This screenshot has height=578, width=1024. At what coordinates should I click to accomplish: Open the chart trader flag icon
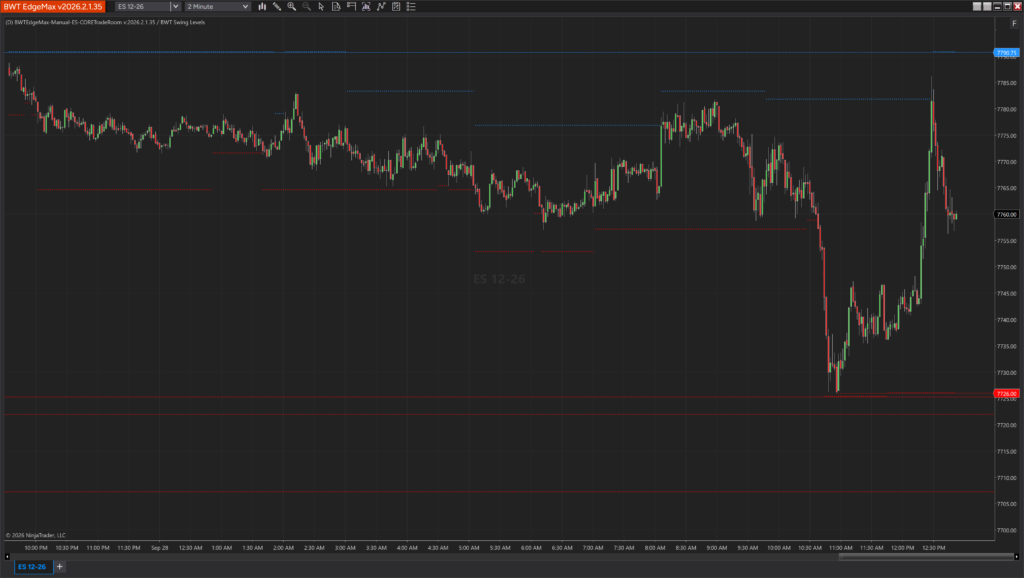pyautogui.click(x=351, y=7)
